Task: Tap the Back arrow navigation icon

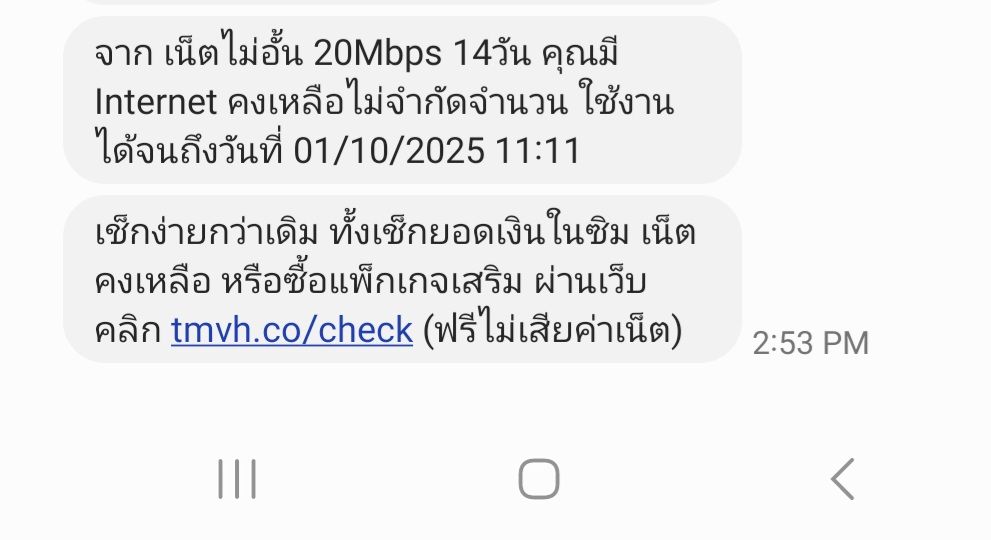Action: pyautogui.click(x=842, y=479)
